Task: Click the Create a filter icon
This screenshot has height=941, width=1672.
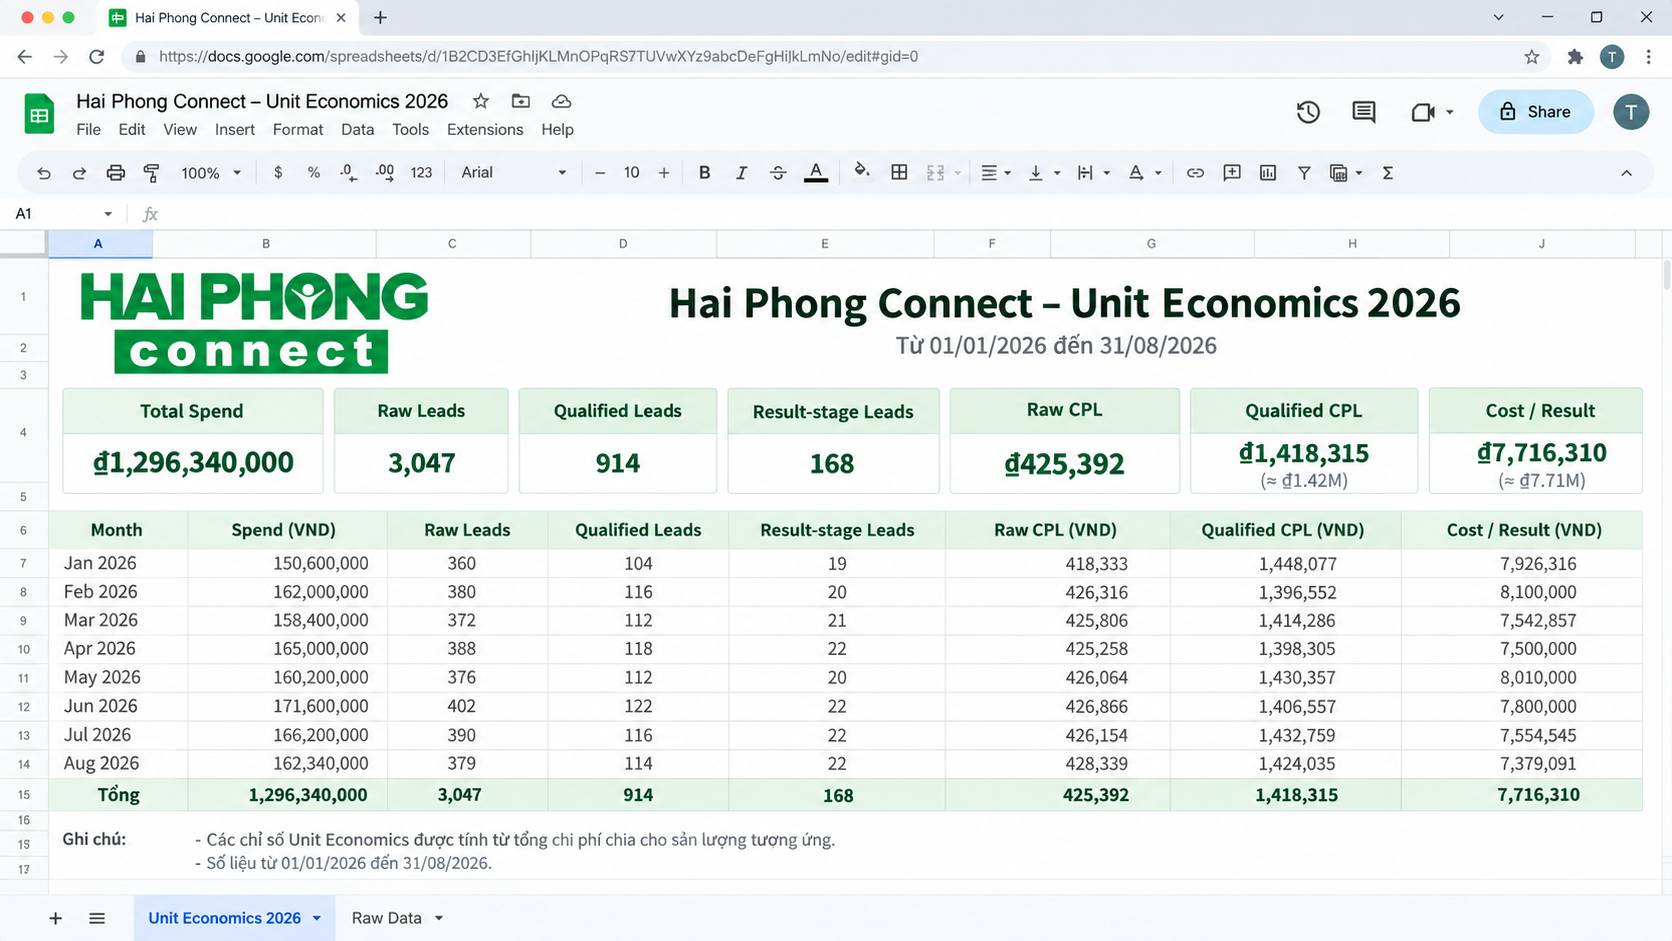Action: click(1304, 173)
